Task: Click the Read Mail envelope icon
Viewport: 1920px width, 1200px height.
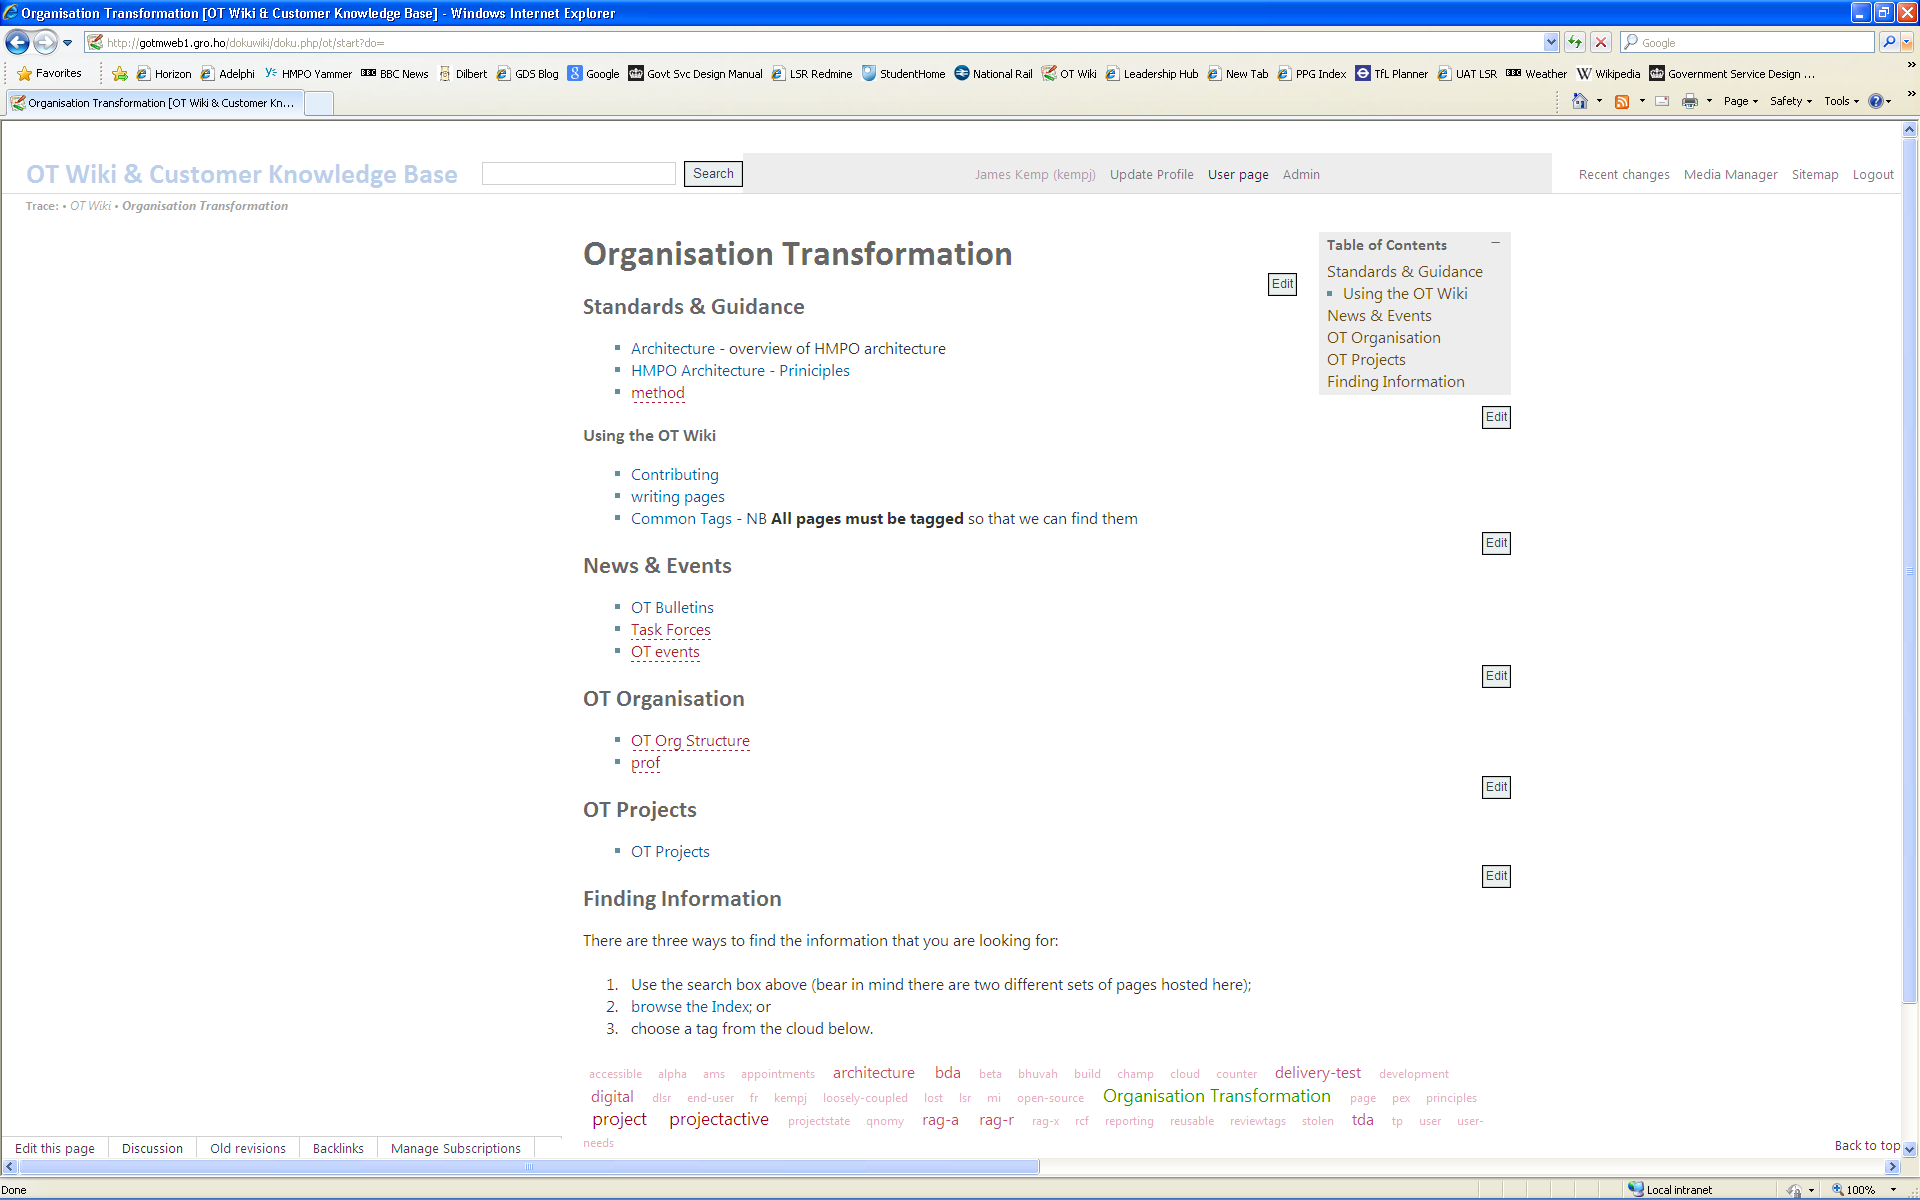Action: [x=1662, y=101]
